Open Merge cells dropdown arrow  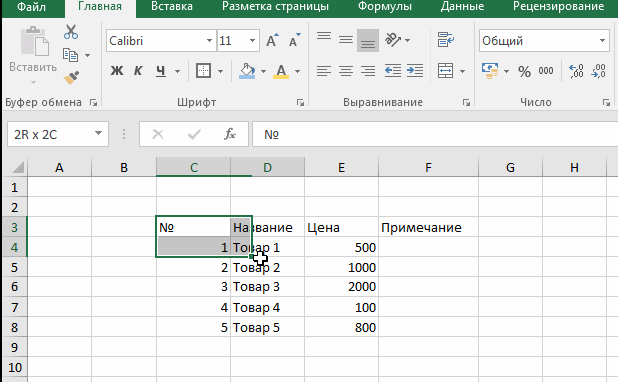[462, 71]
